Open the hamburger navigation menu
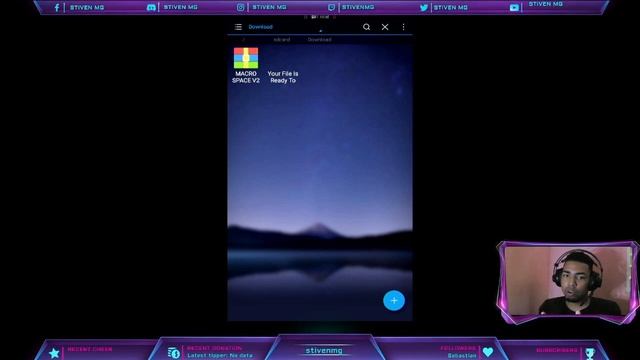Screen dimensions: 640x360 (x=238, y=27)
